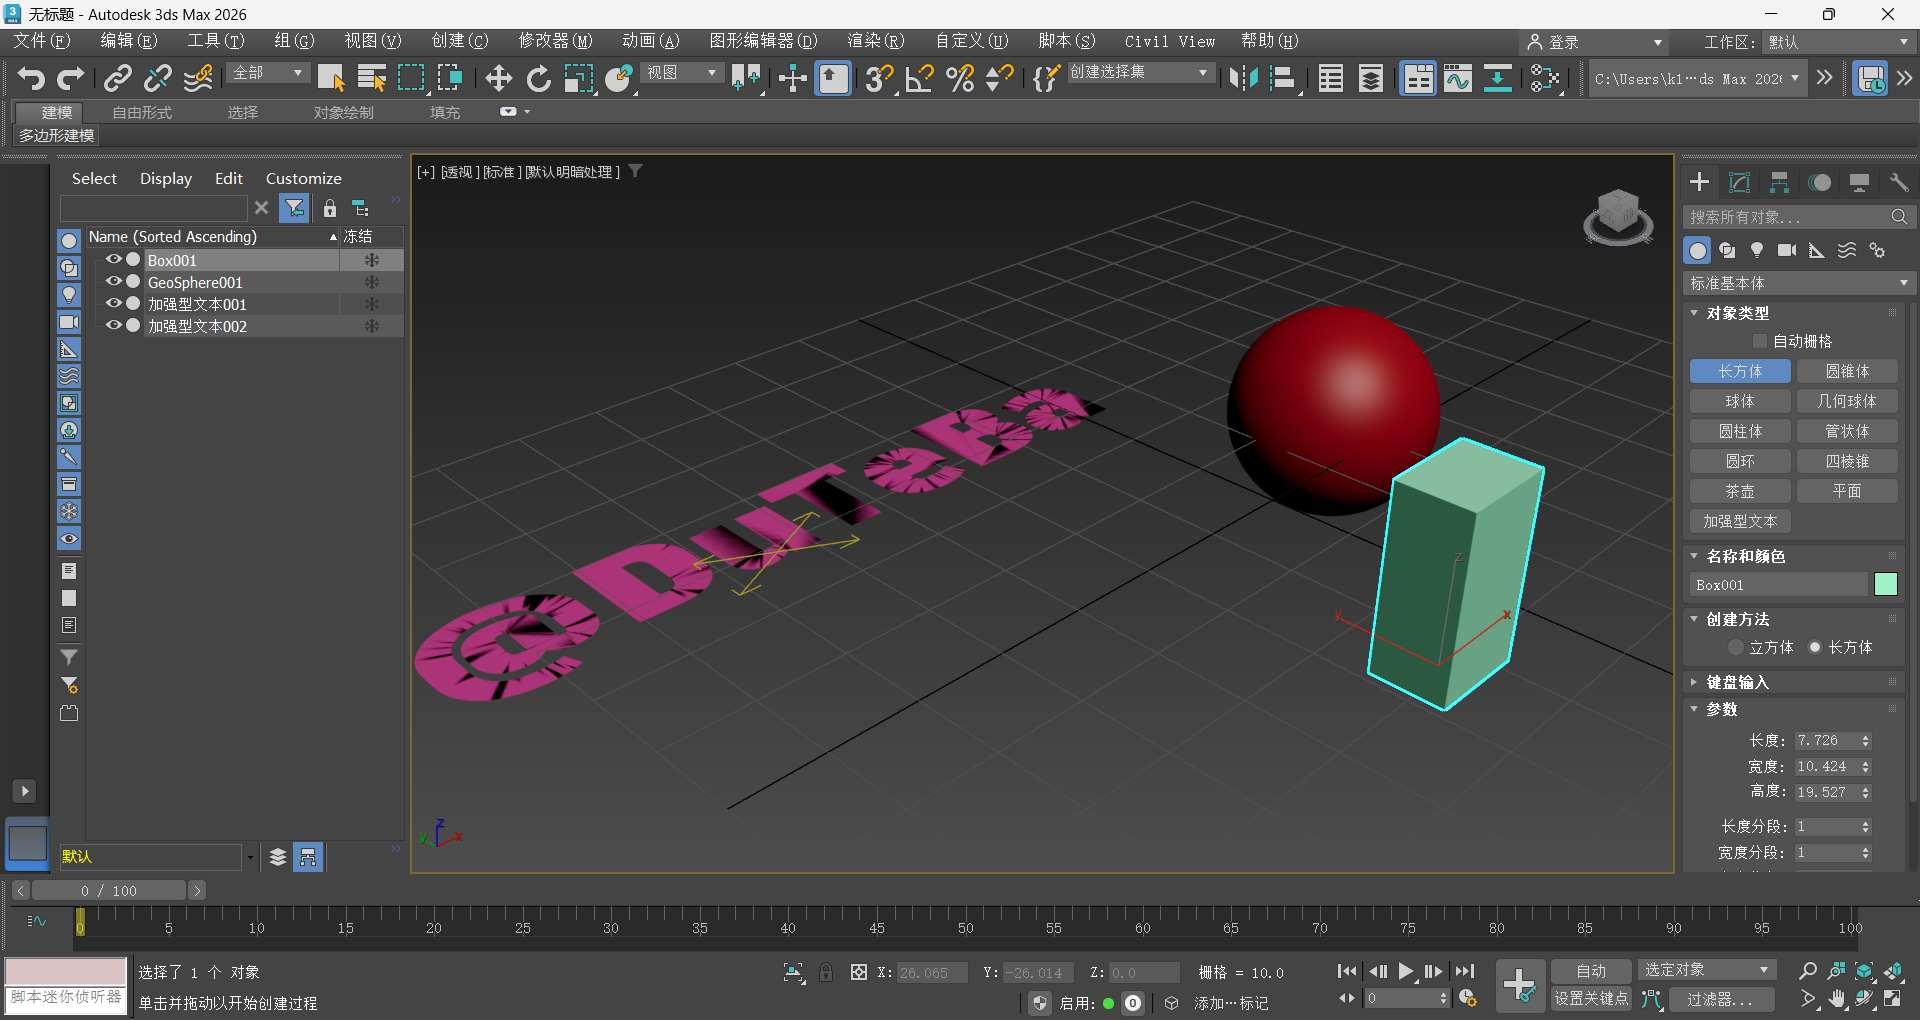Activate the Select and Move tool
The width and height of the screenshot is (1920, 1020).
pyautogui.click(x=498, y=78)
